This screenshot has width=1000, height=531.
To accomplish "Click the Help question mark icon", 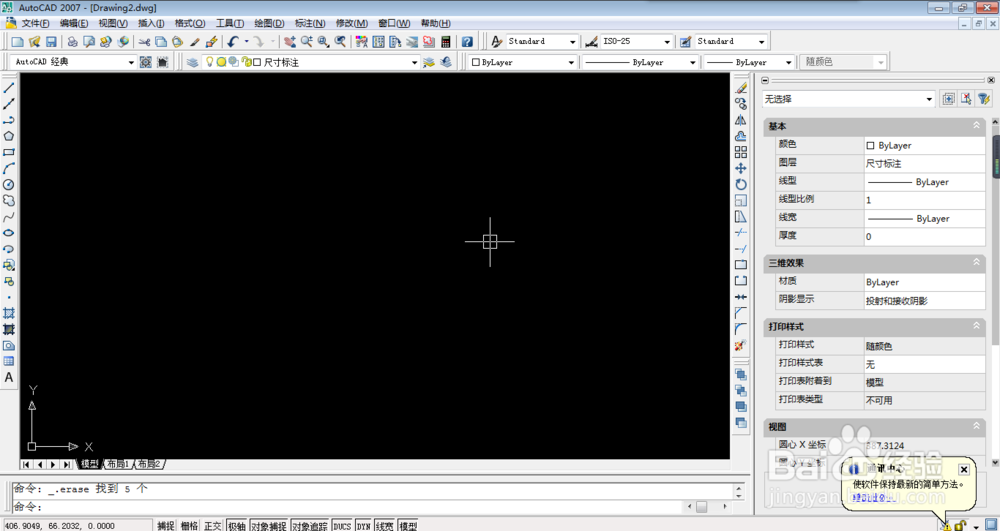I will [x=467, y=41].
